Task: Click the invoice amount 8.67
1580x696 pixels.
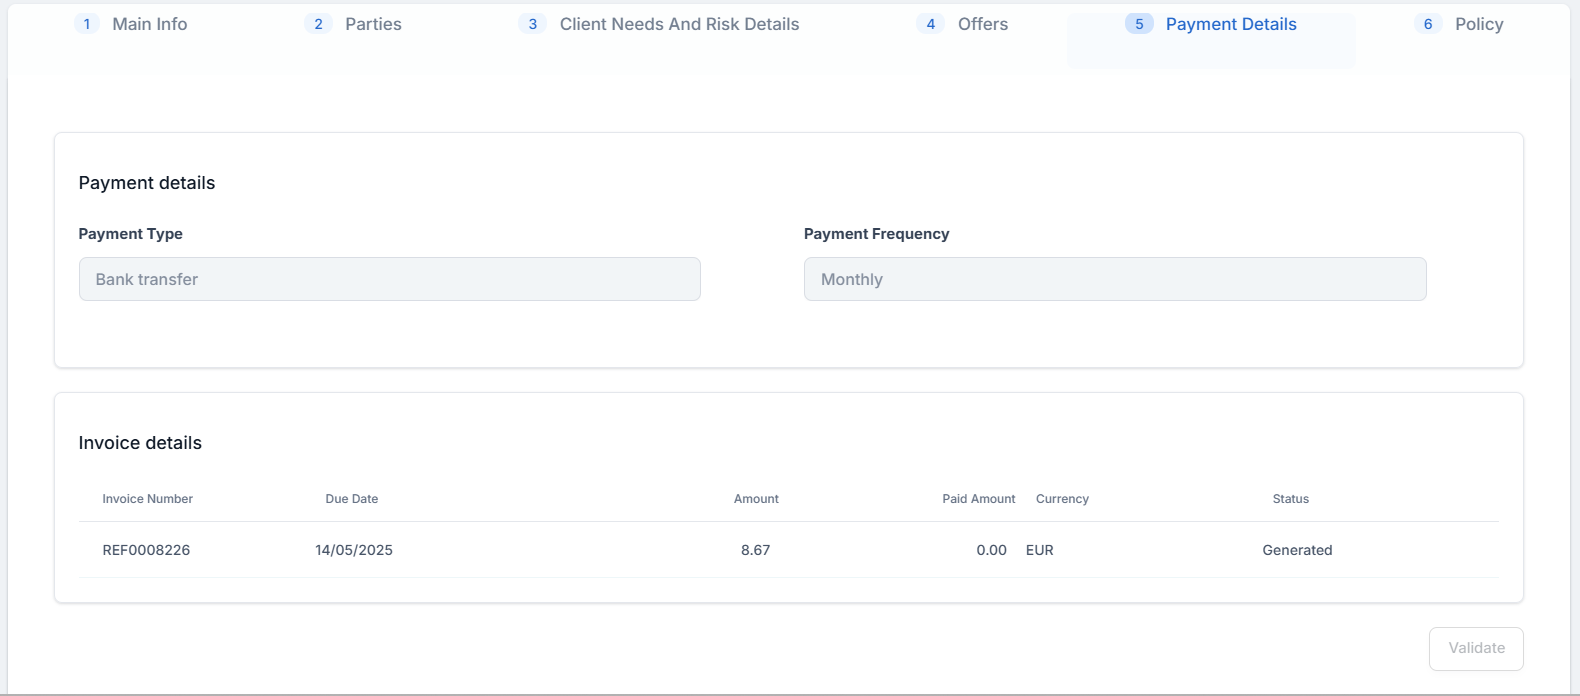Action: [755, 550]
